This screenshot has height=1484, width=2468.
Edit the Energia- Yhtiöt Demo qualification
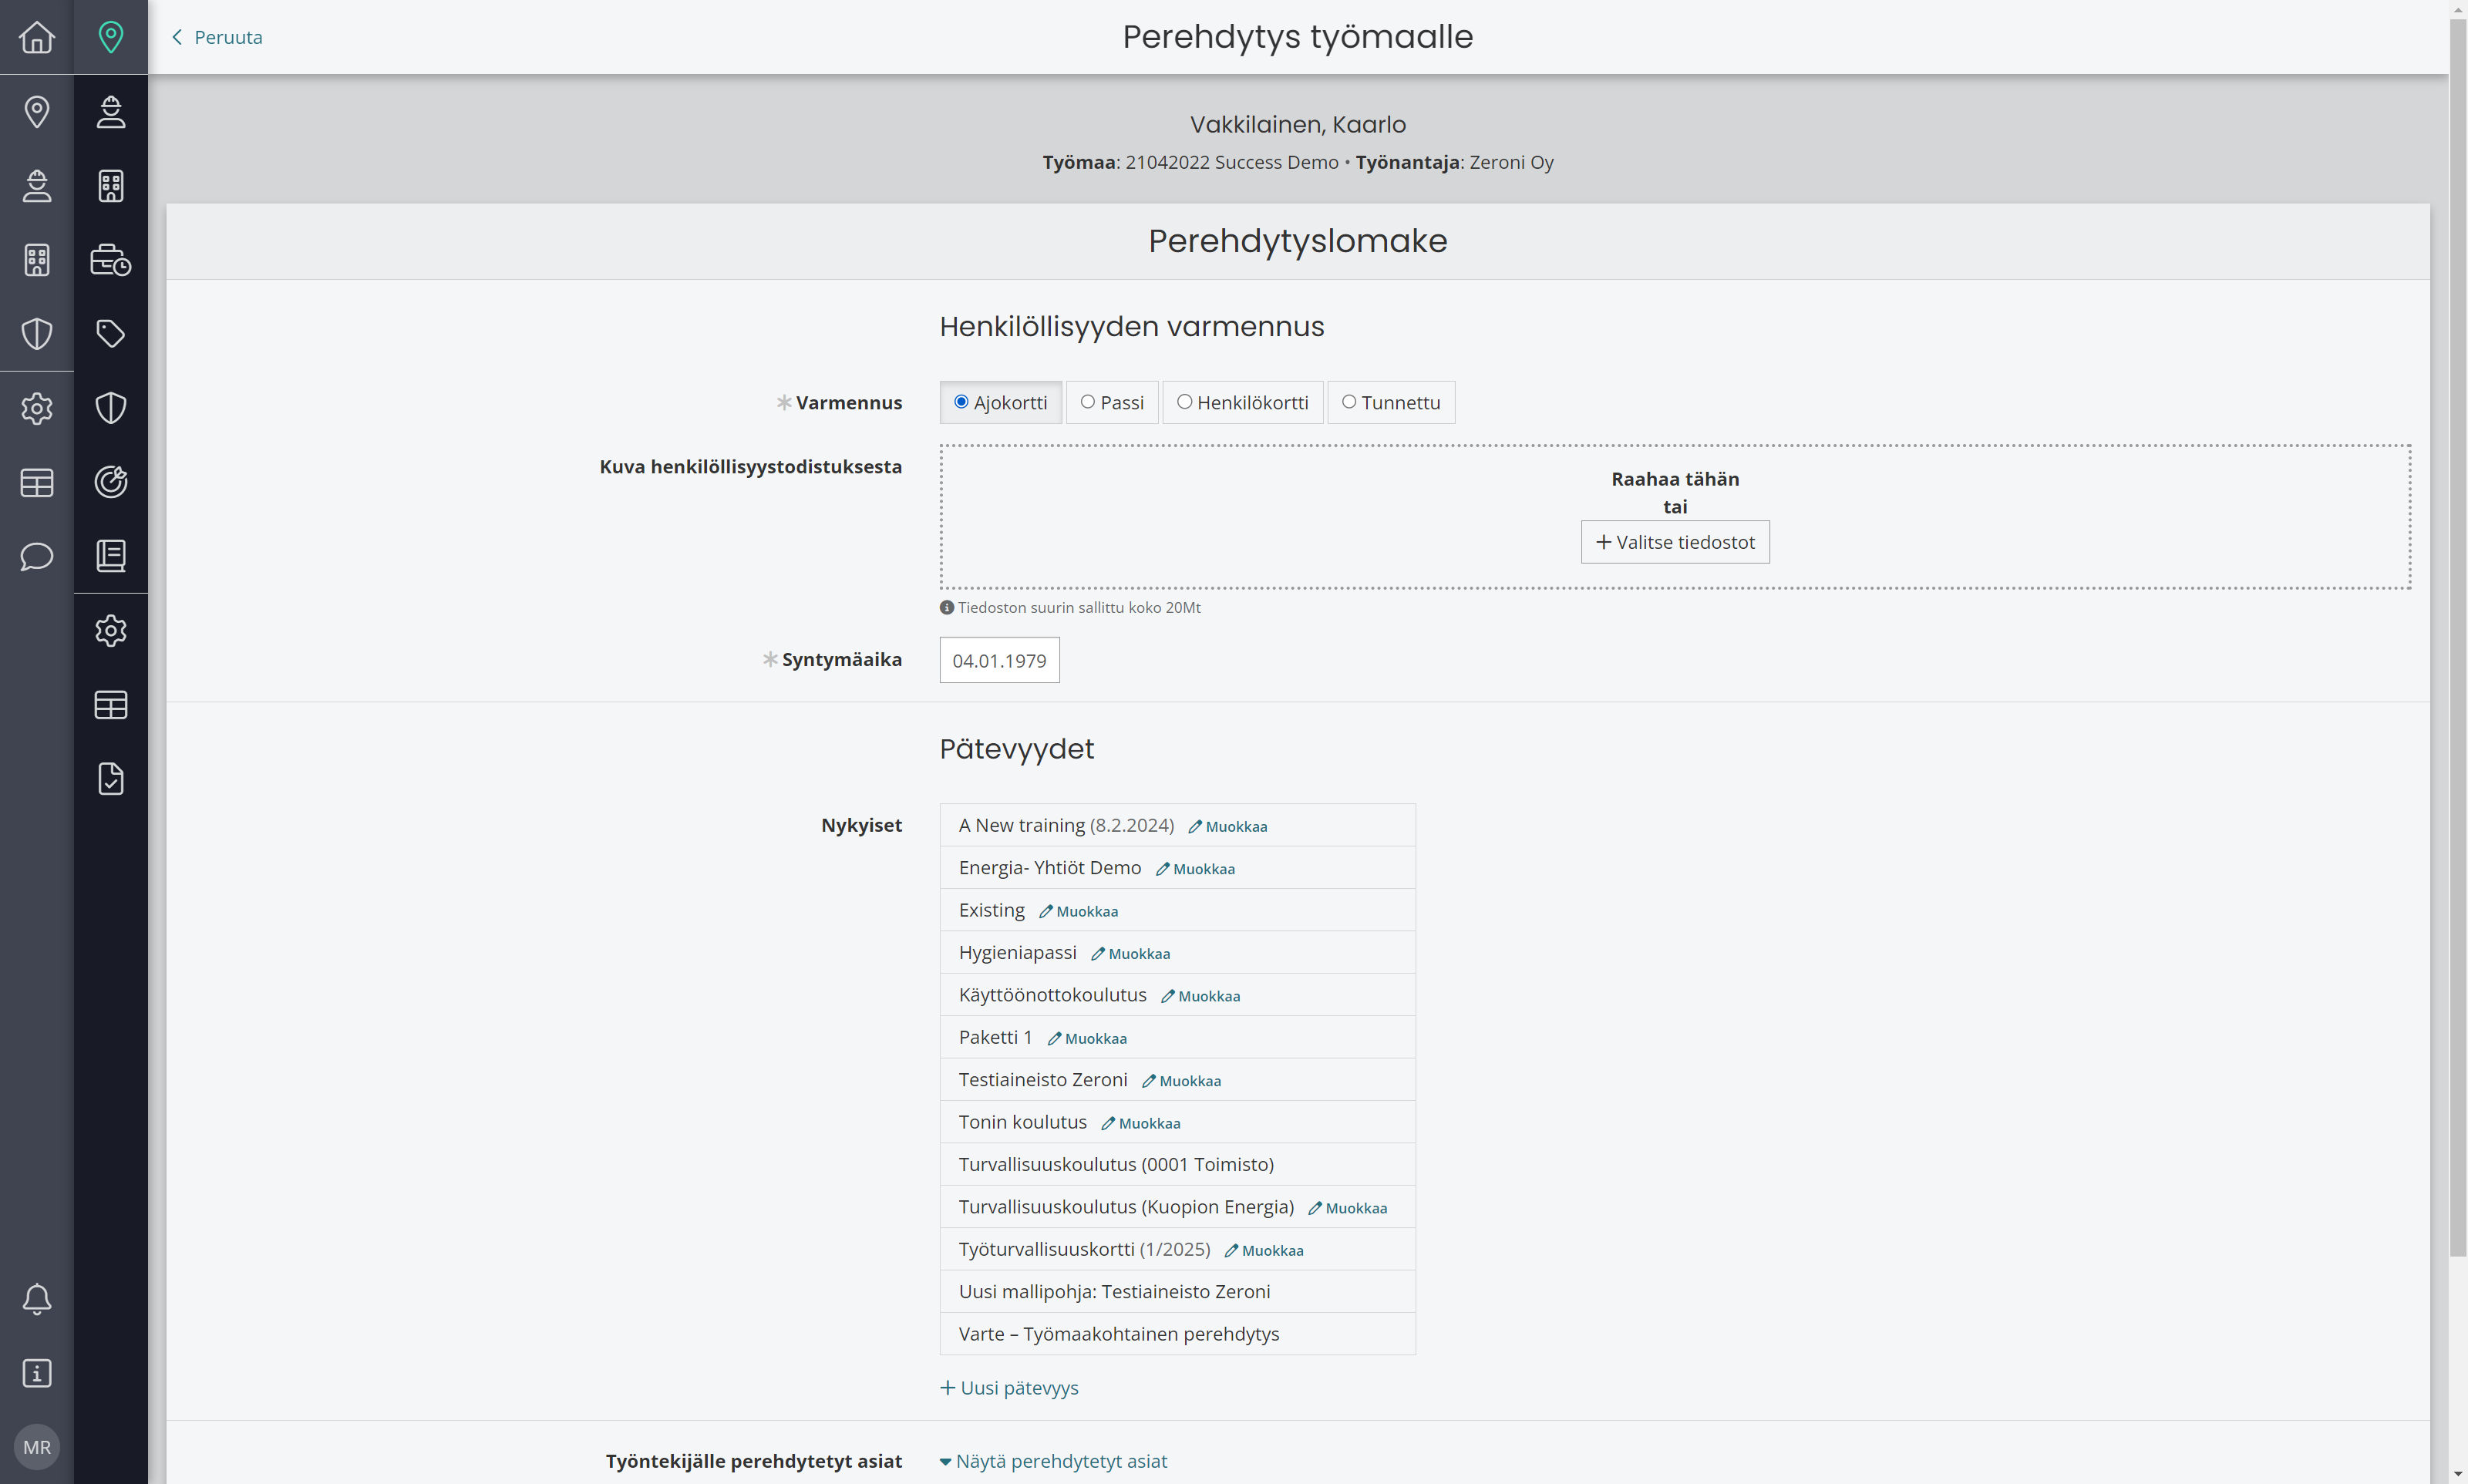[1195, 870]
